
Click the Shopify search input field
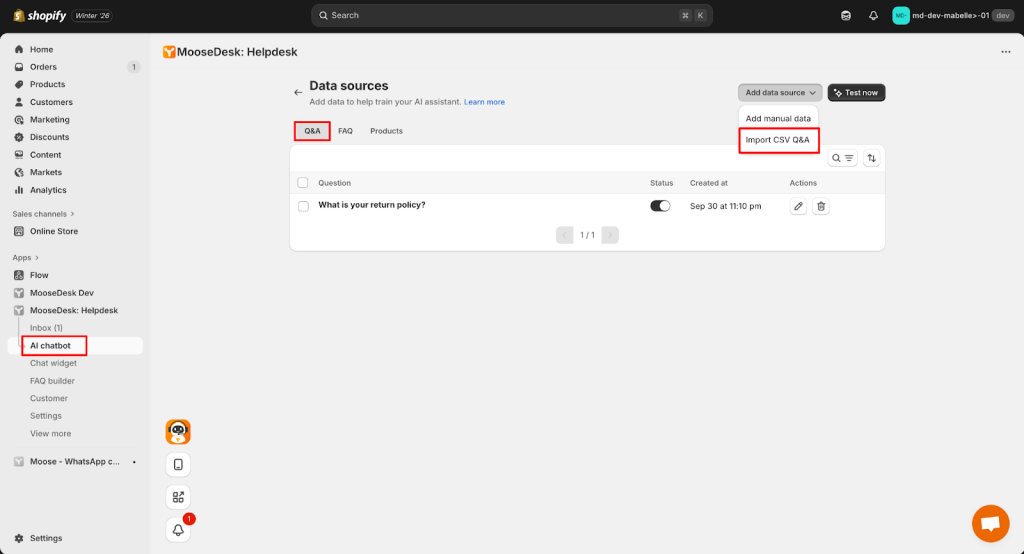(x=510, y=16)
